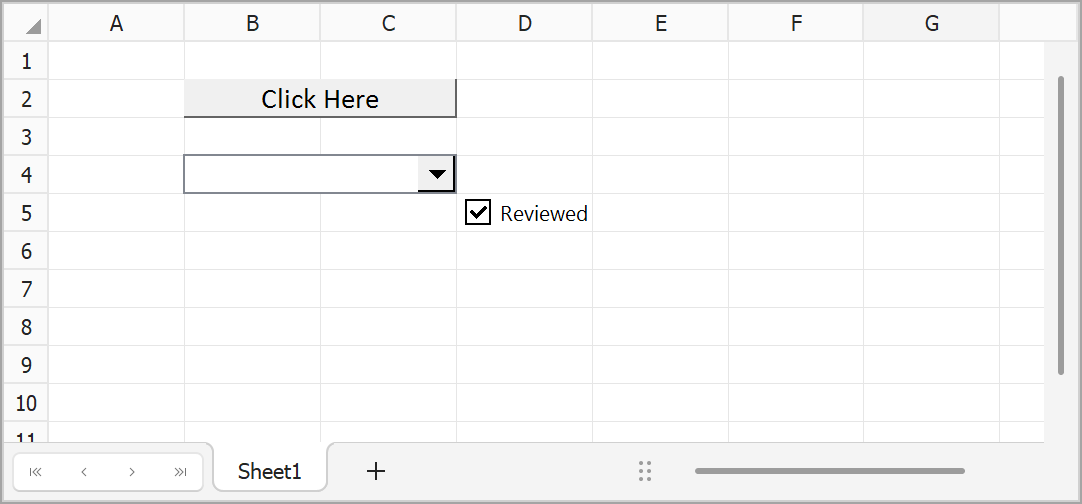Screen dimensions: 1082x504
Task: Select row 7 header
Action: pyautogui.click(x=26, y=289)
